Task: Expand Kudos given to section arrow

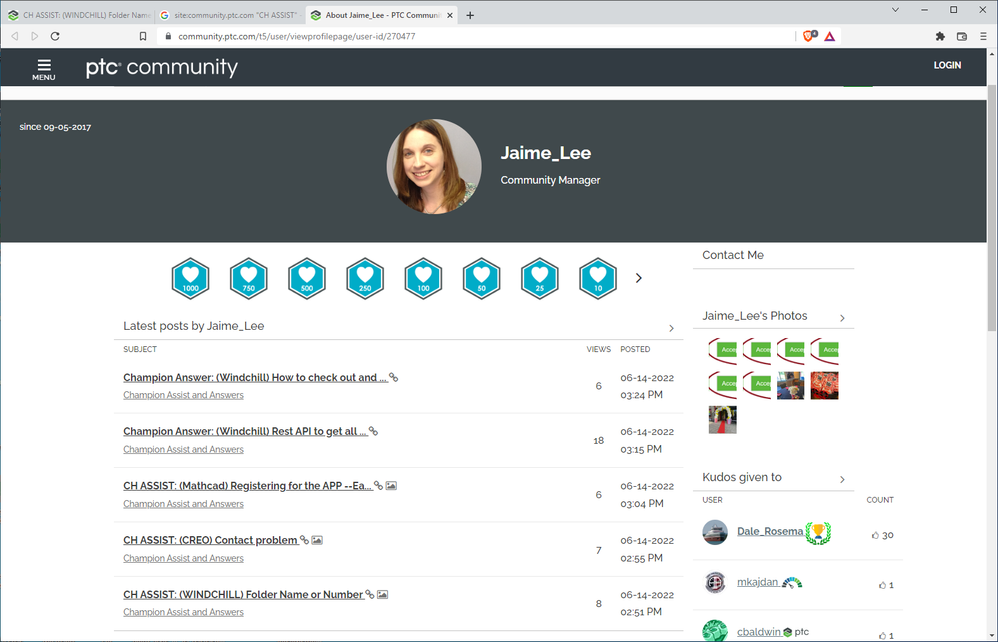Action: pos(842,479)
